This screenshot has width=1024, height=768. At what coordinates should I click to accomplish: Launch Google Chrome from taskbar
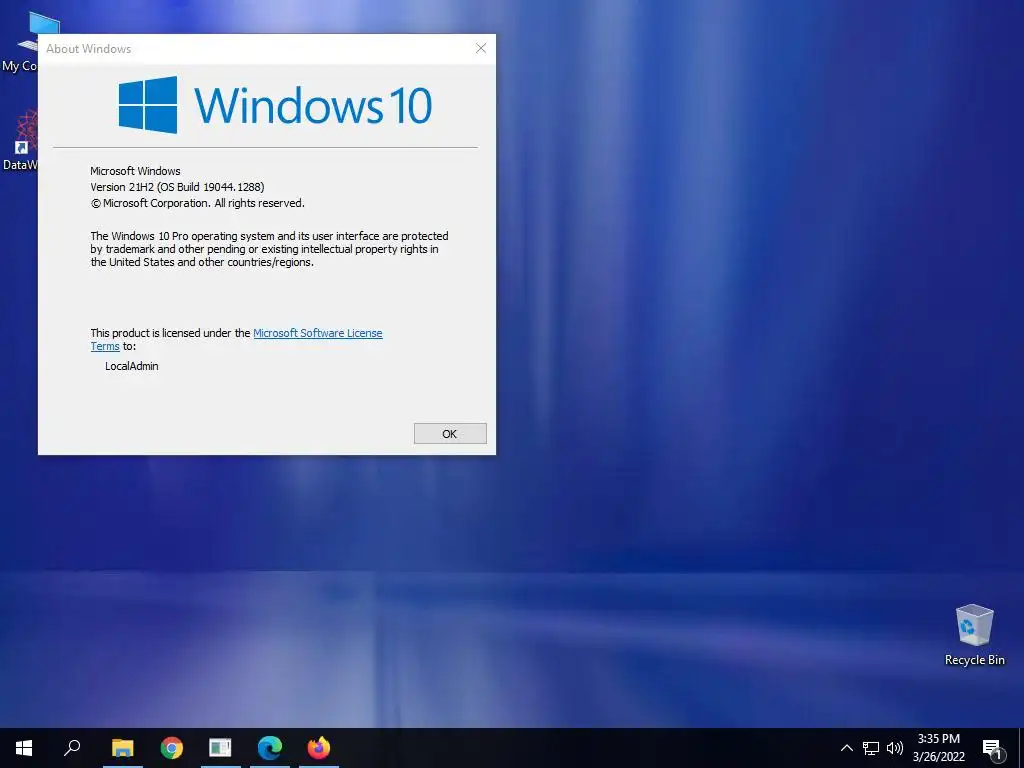click(x=172, y=748)
